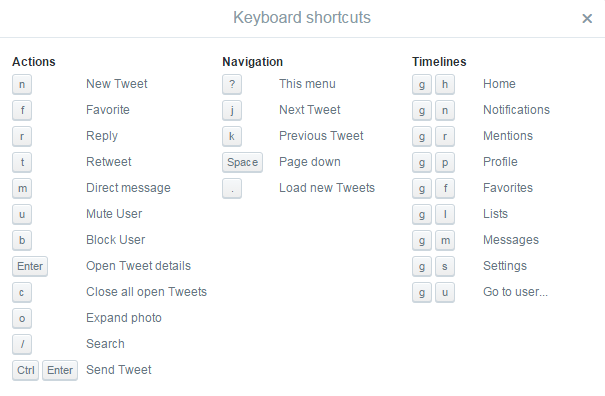Close the Keyboard shortcuts dialog
This screenshot has height=396, width=605.
pyautogui.click(x=587, y=19)
